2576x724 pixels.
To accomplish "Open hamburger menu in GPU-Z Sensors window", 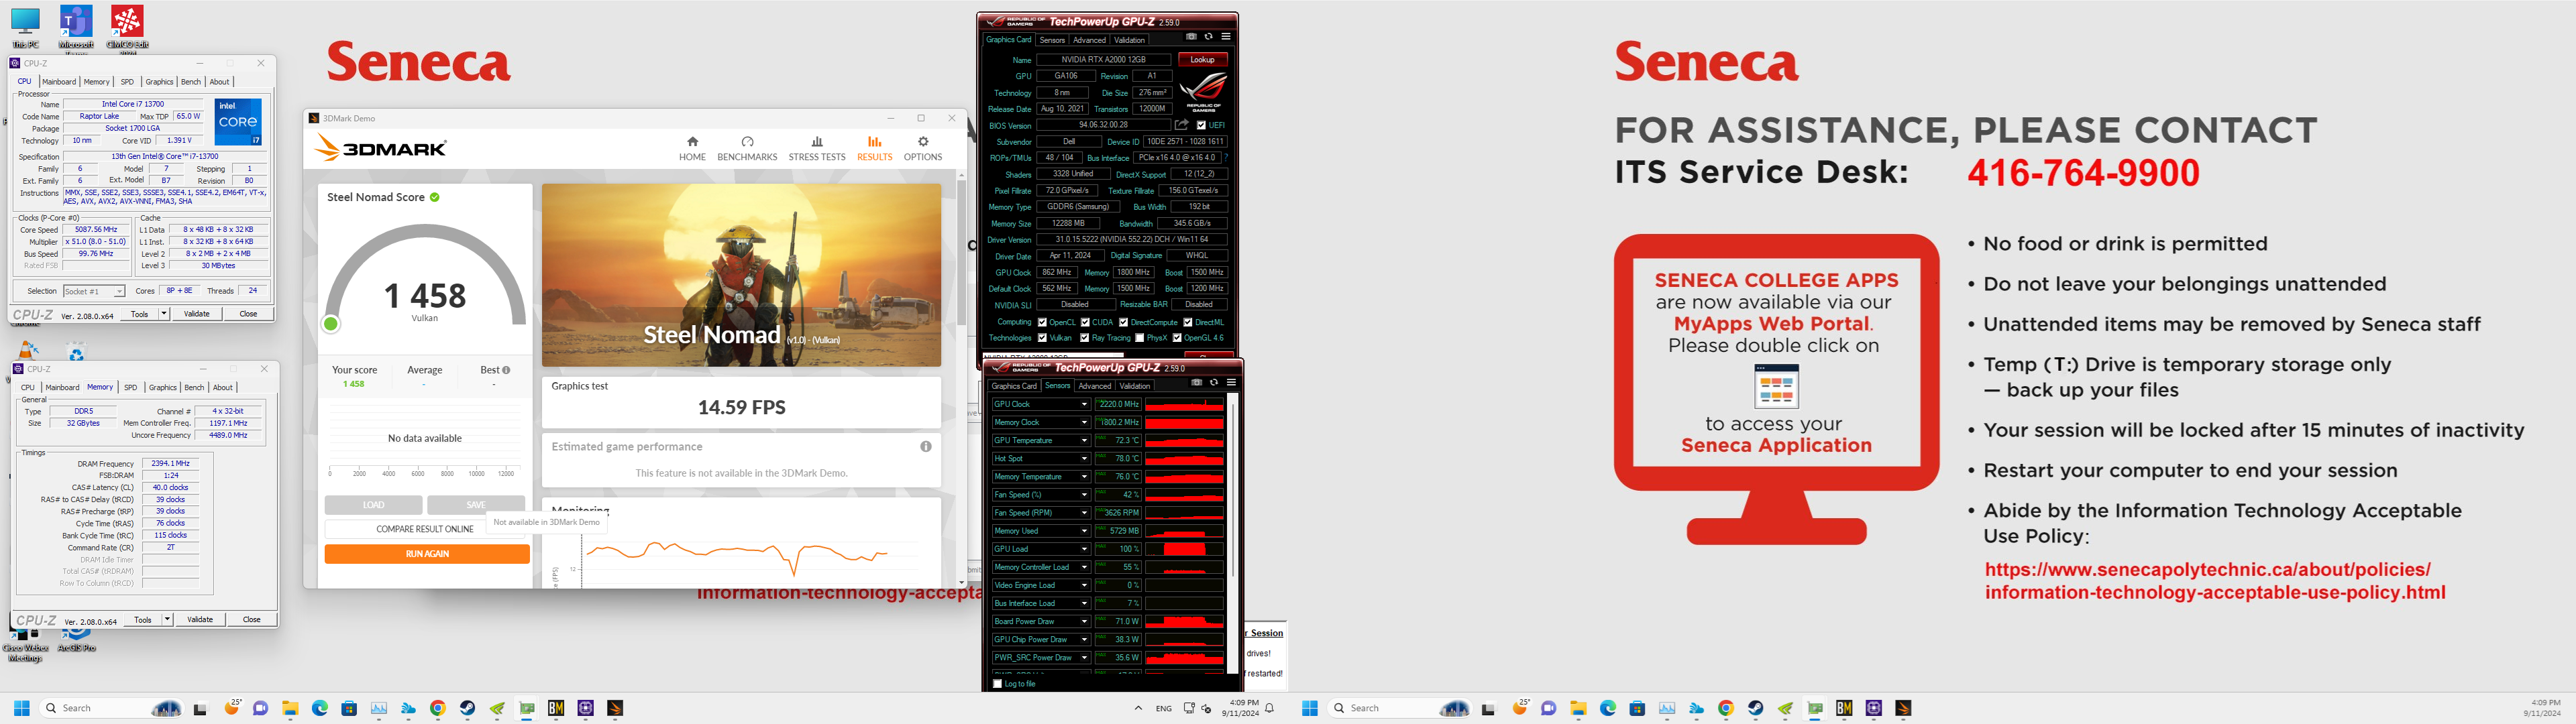I will pos(1231,383).
